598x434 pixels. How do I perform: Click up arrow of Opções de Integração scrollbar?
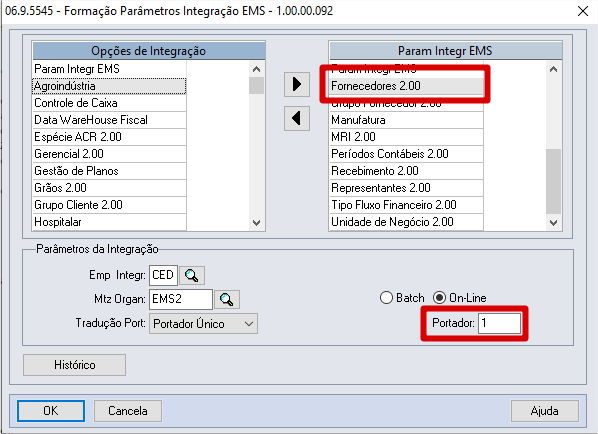[x=256, y=69]
